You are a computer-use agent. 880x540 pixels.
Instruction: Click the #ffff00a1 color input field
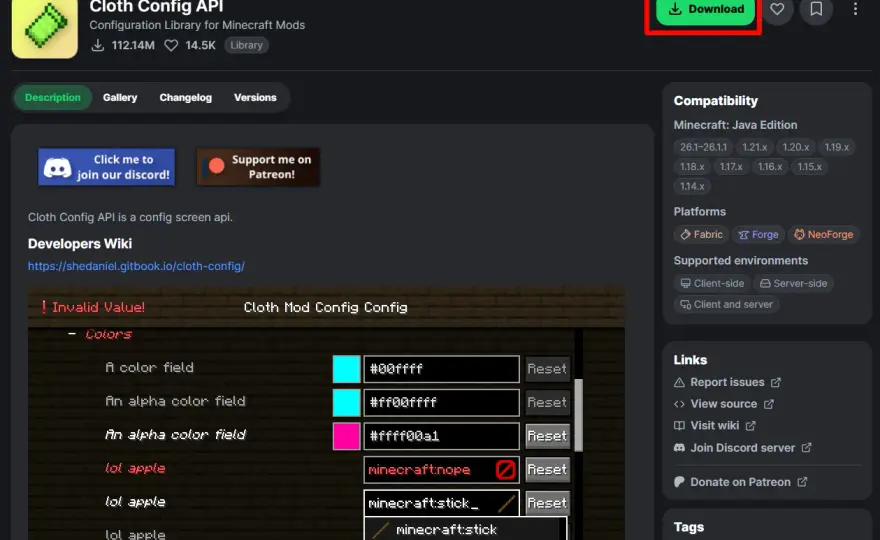pos(442,436)
